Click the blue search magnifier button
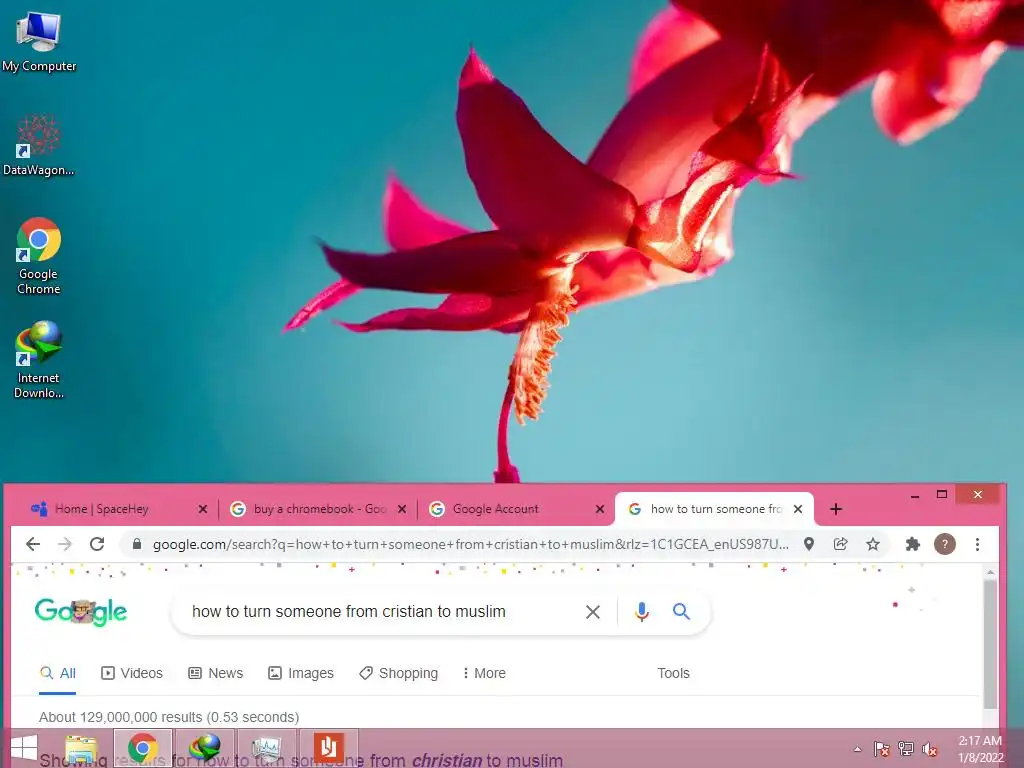Image resolution: width=1024 pixels, height=768 pixels. coord(681,611)
